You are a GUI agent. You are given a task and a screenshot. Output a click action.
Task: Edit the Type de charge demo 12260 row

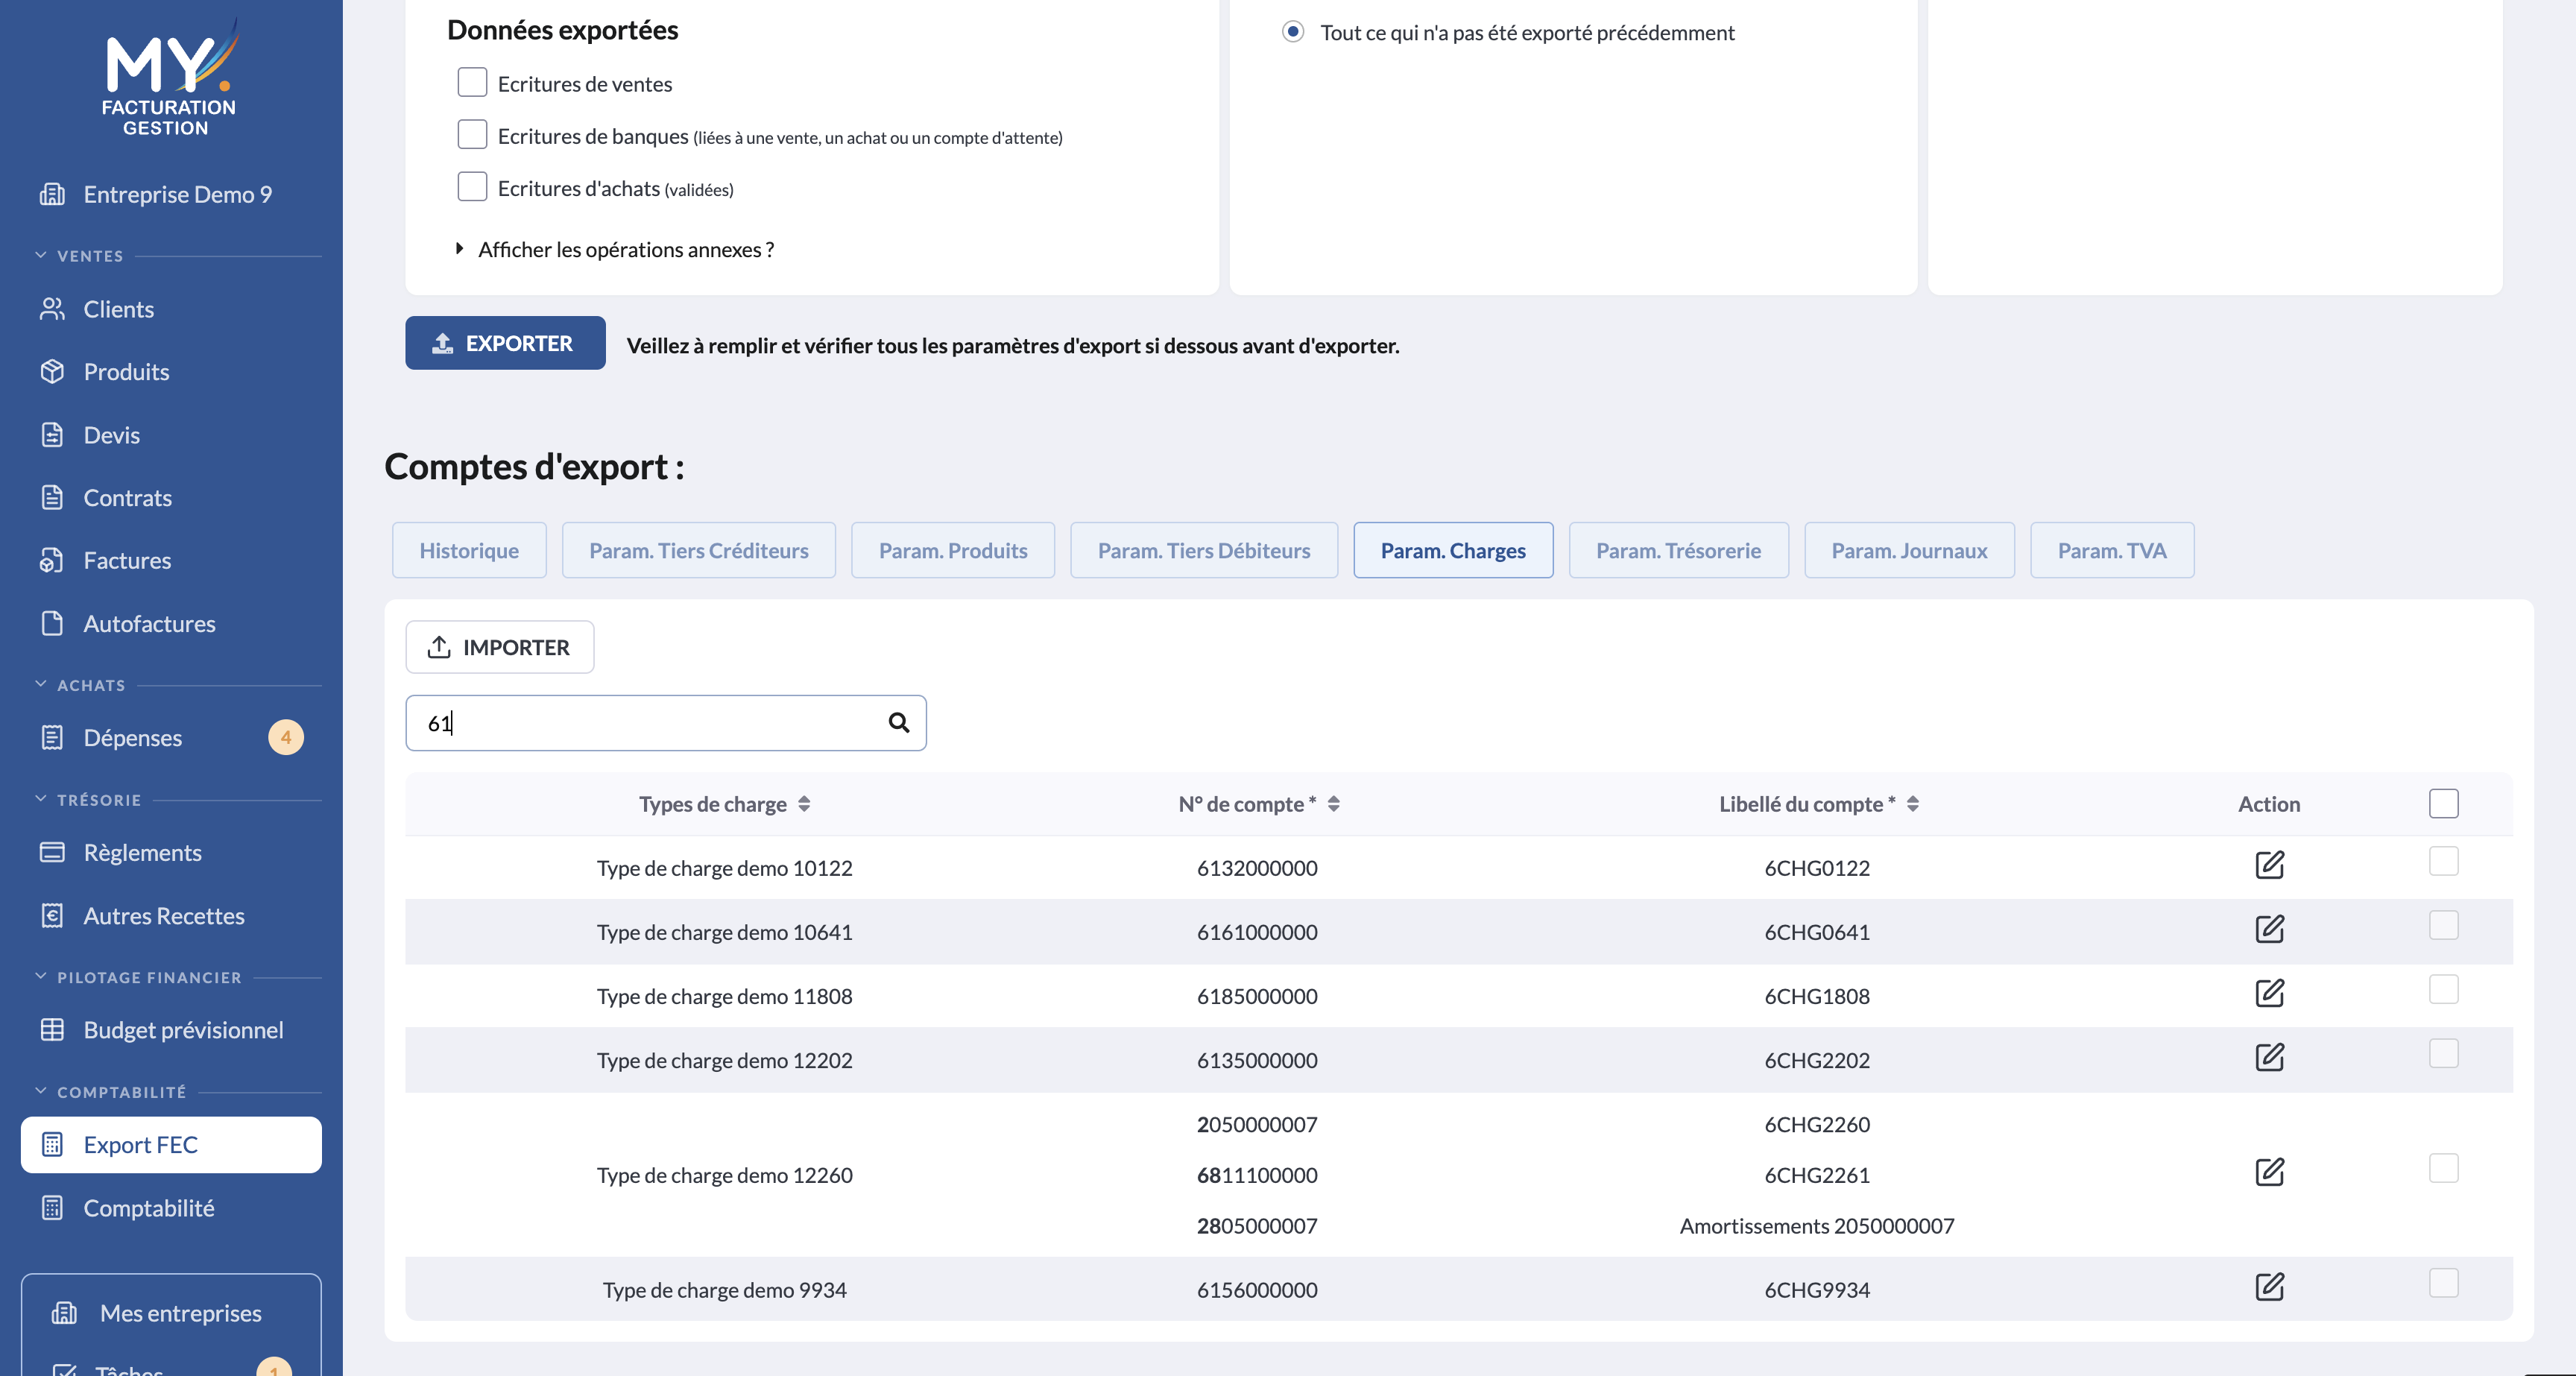point(2269,1172)
